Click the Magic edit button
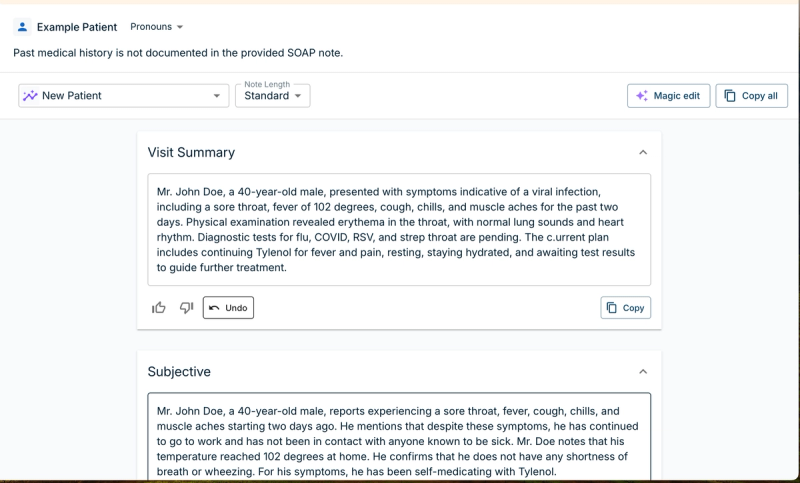This screenshot has height=483, width=800. (668, 95)
